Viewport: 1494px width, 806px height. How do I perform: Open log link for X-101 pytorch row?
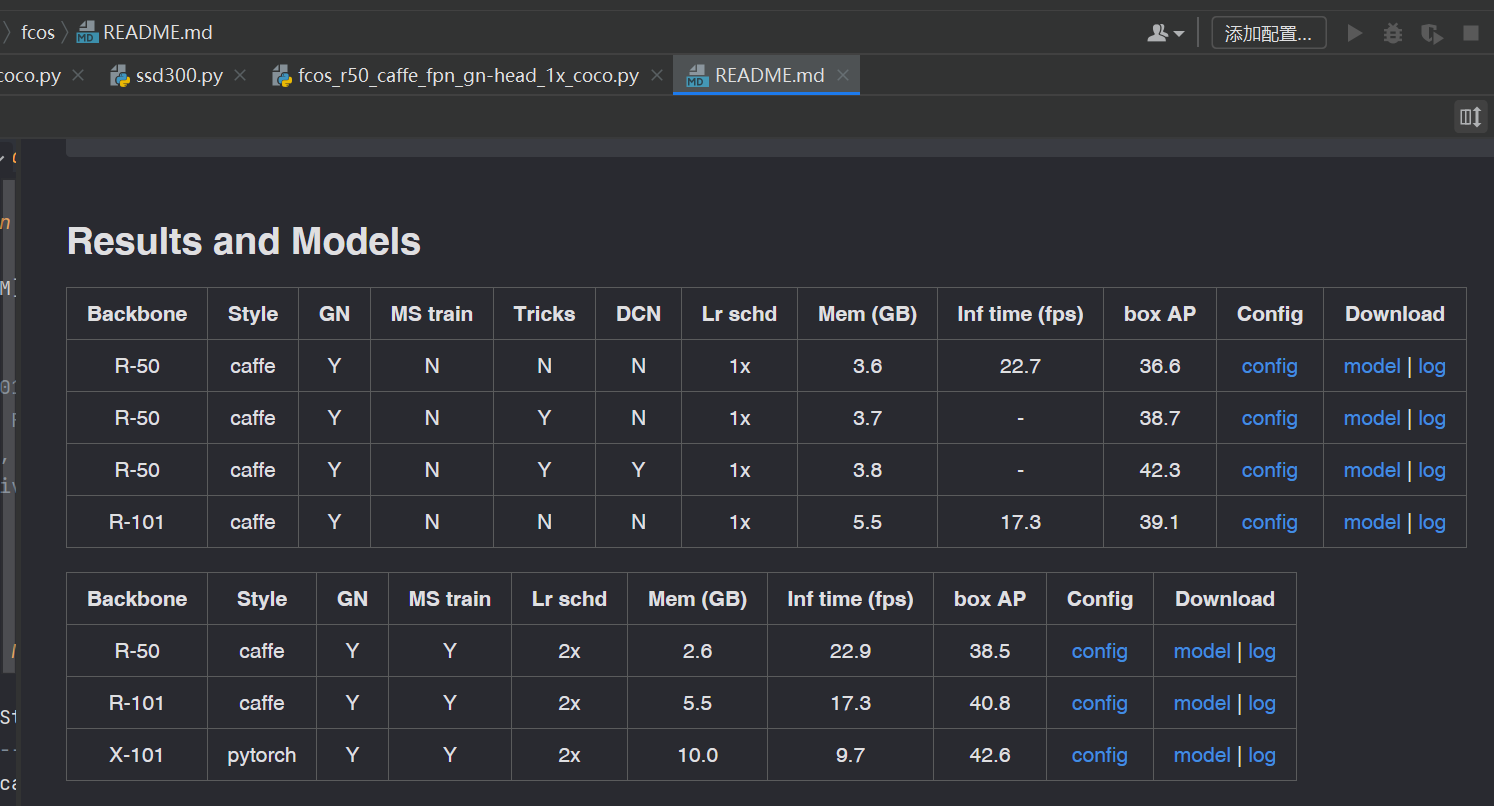tap(1262, 755)
